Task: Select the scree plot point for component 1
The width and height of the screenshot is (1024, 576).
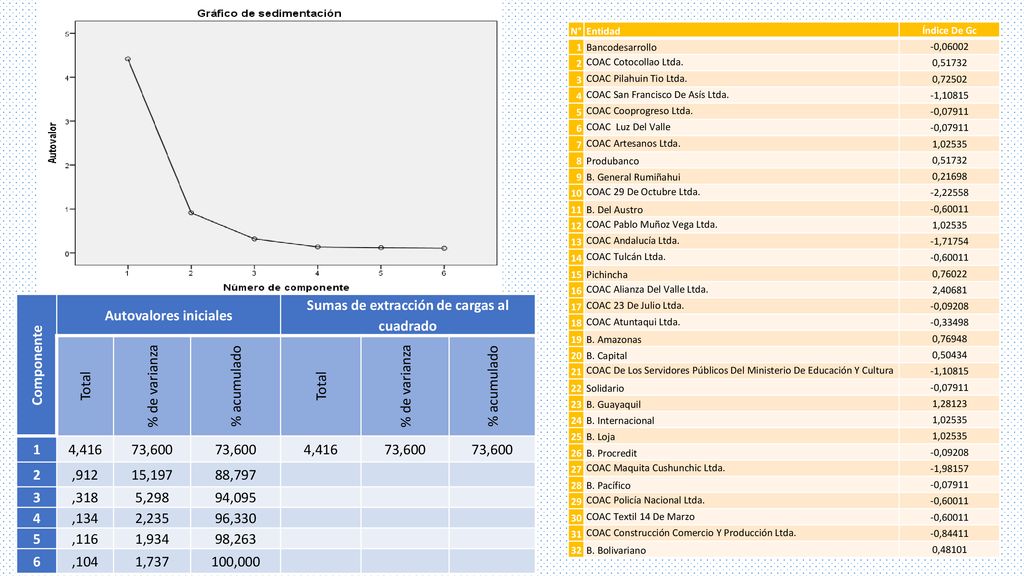Action: [128, 59]
